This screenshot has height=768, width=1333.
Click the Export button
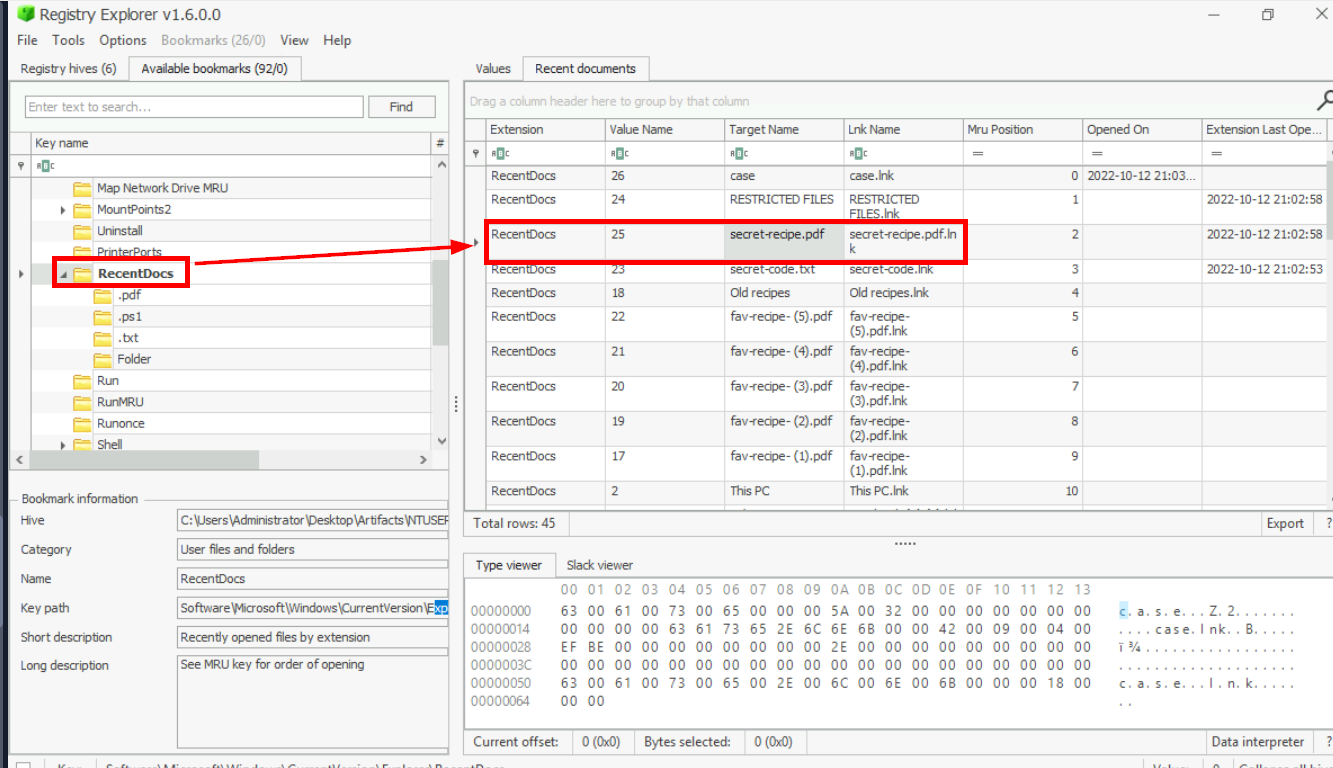point(1285,523)
